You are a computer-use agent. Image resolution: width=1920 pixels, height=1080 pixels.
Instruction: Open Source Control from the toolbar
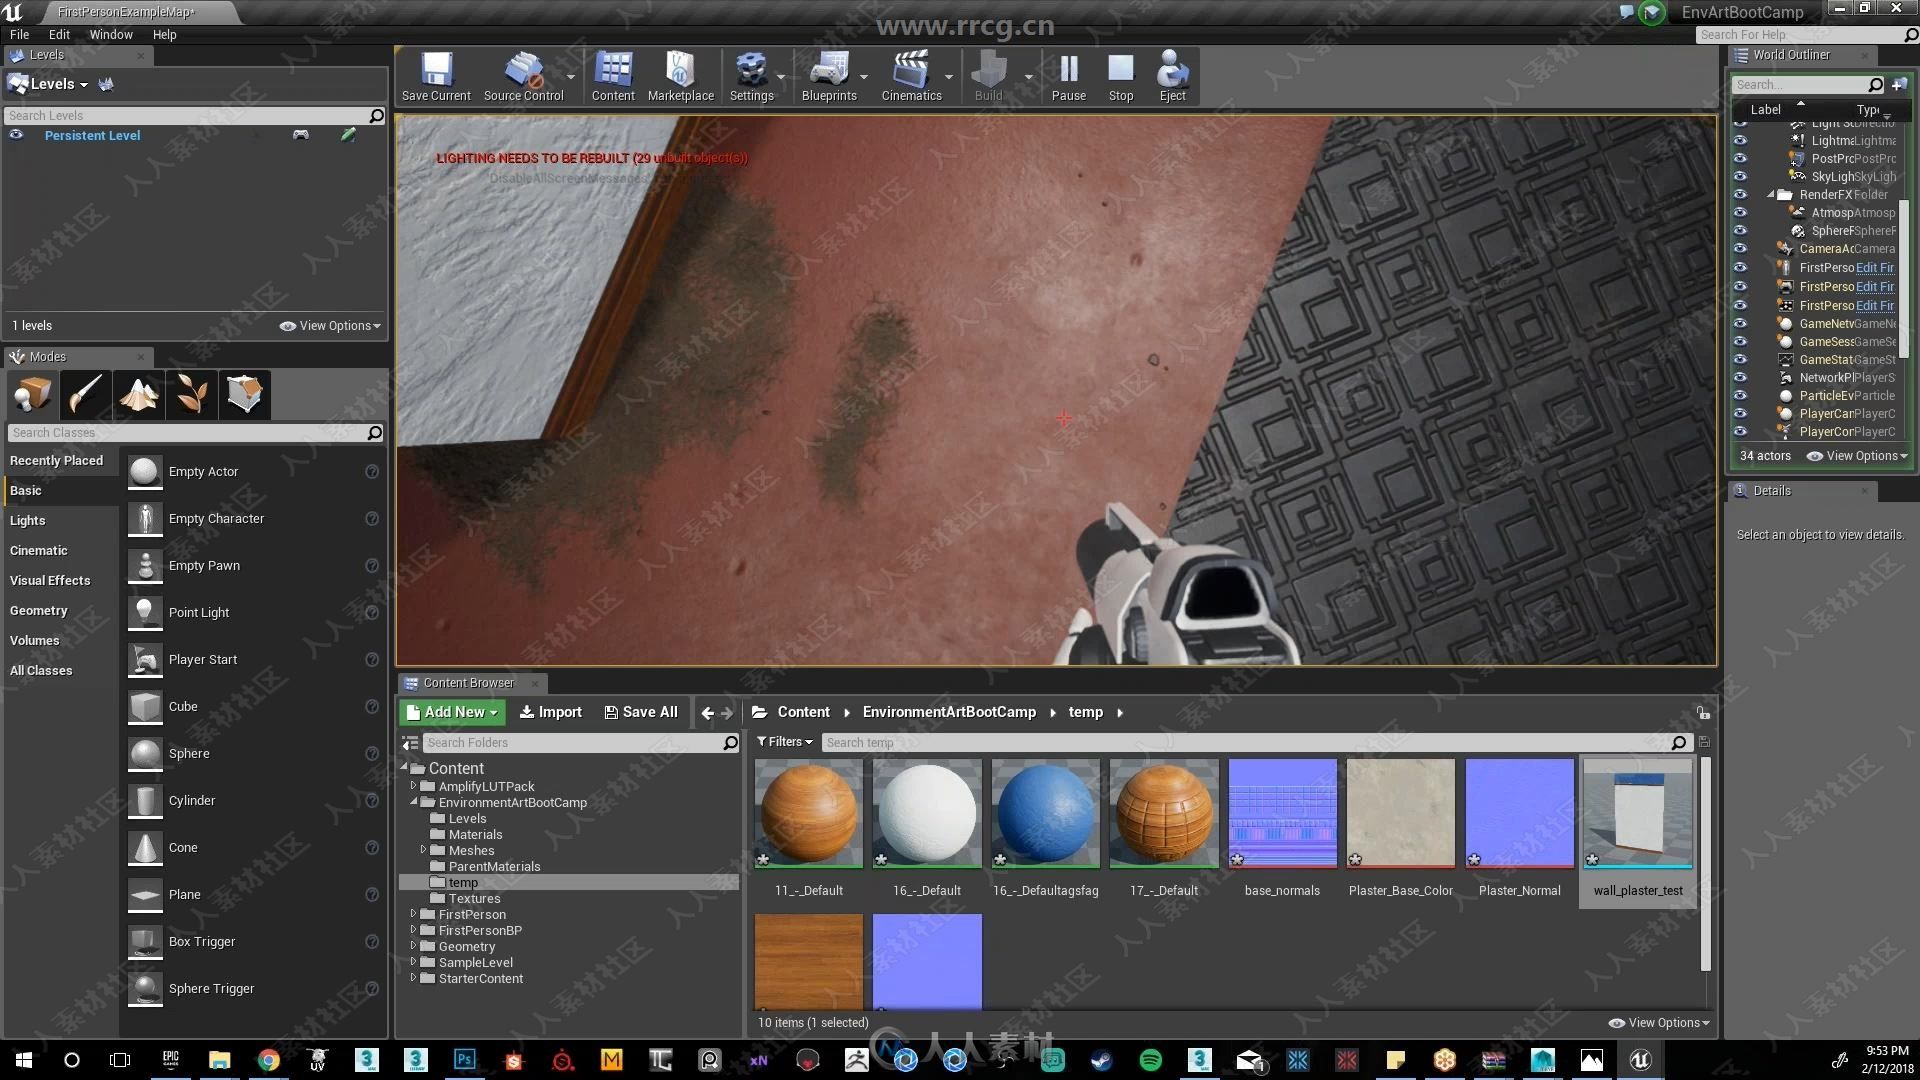(523, 76)
